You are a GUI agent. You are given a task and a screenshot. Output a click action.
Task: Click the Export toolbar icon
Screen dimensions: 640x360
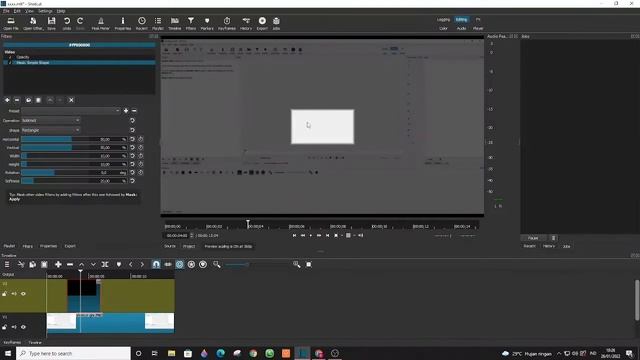point(262,23)
